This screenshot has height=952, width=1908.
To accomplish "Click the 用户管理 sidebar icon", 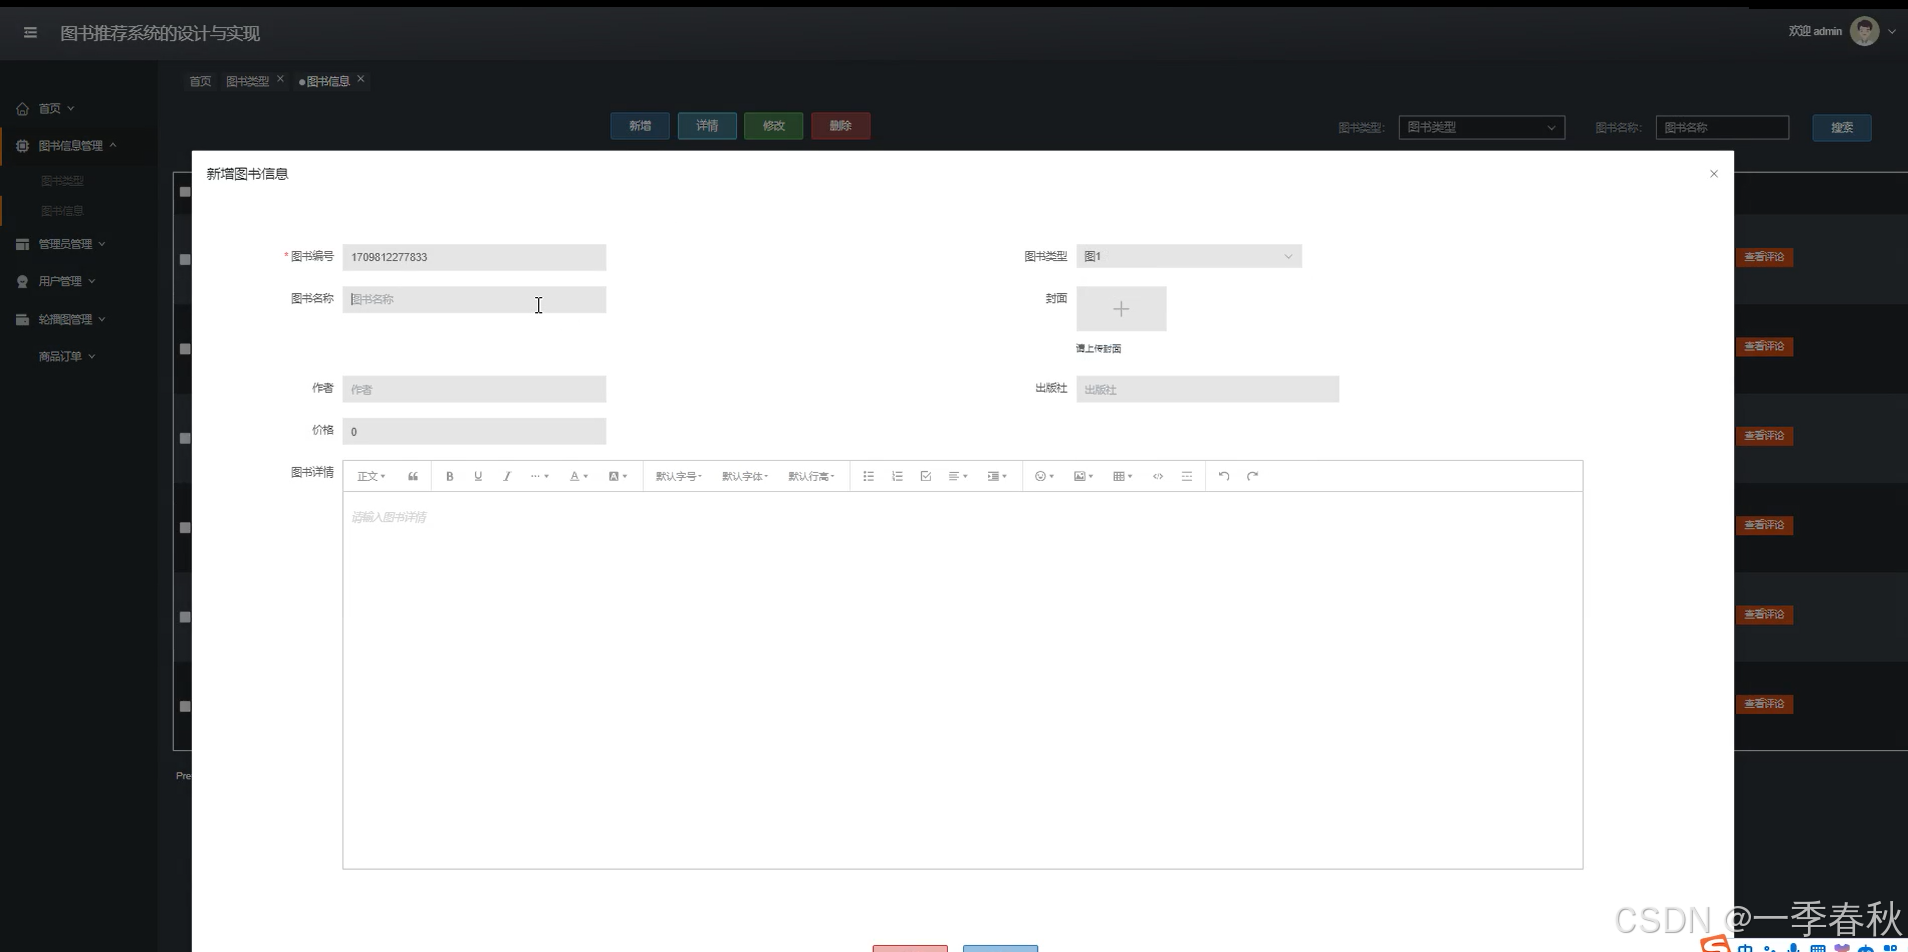I will tap(22, 282).
